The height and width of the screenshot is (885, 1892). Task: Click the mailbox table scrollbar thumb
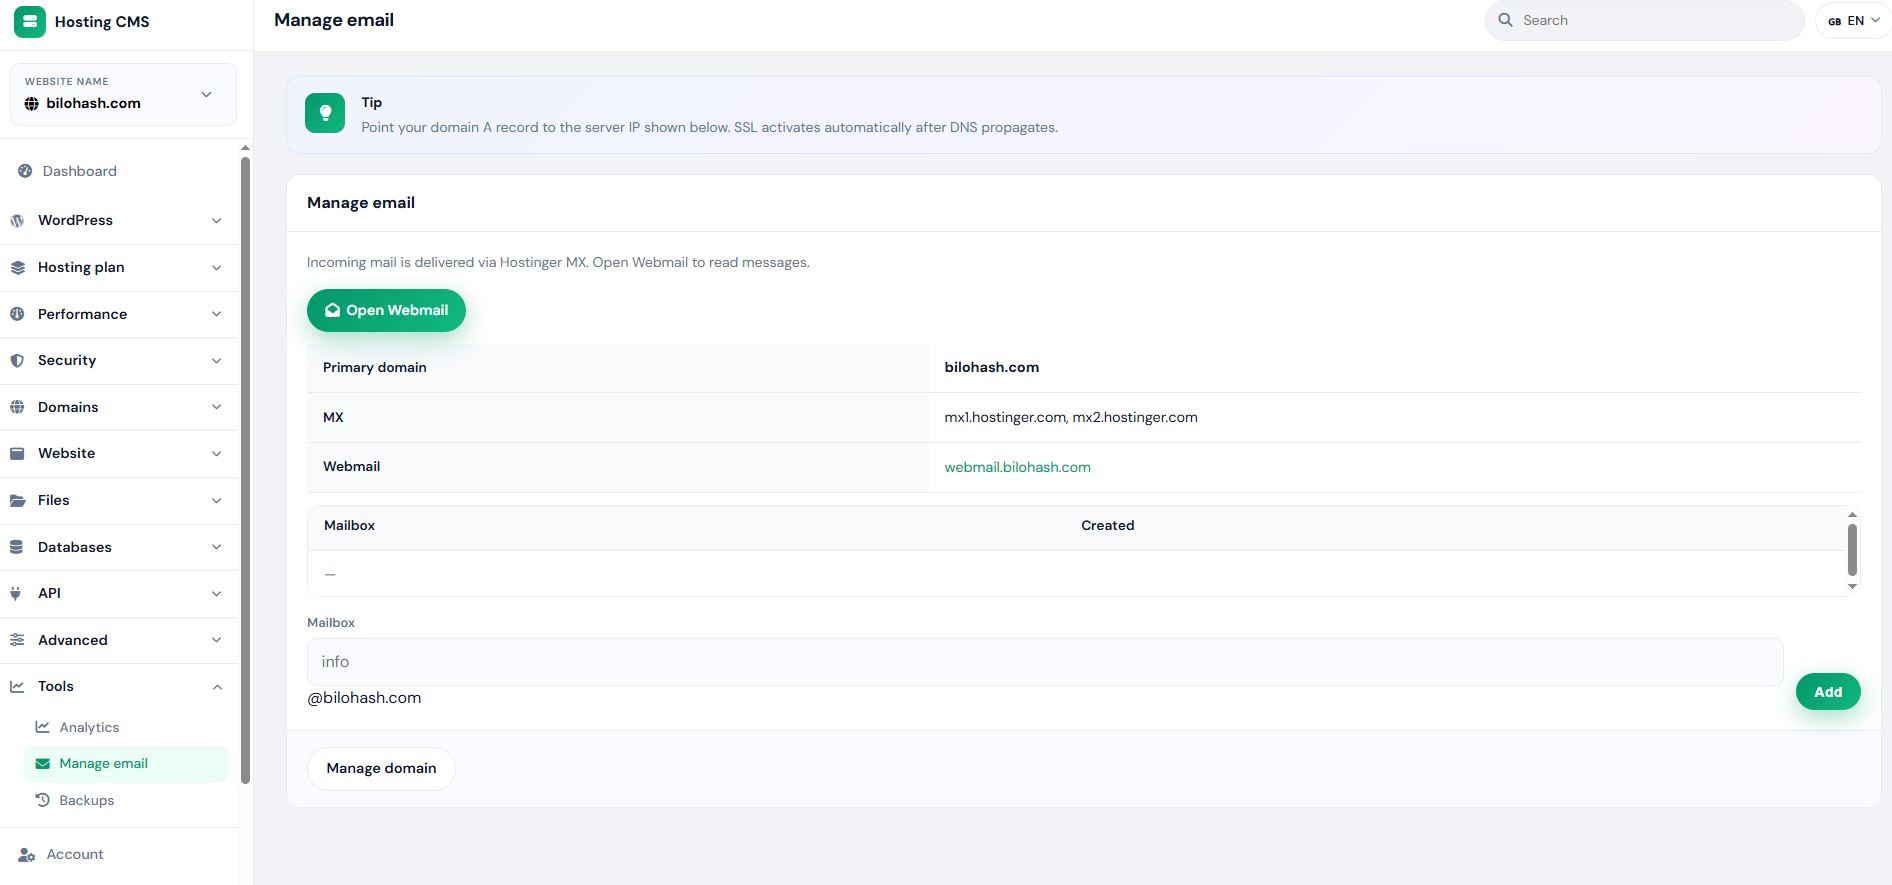[x=1852, y=549]
